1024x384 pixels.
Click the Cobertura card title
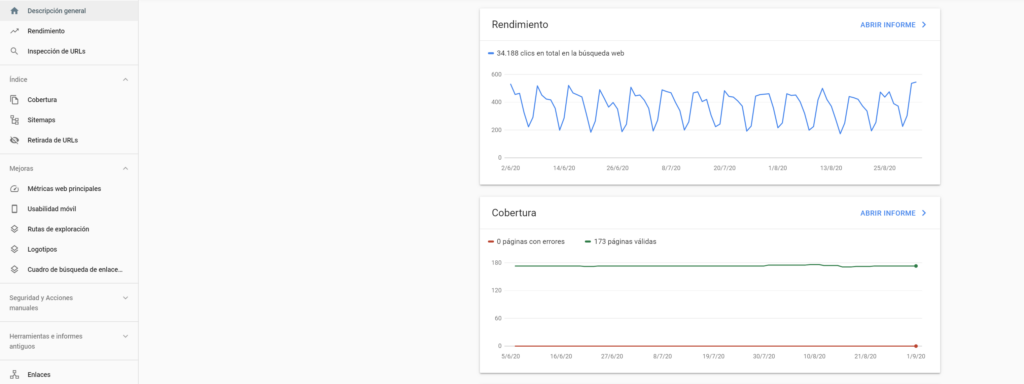pos(513,213)
